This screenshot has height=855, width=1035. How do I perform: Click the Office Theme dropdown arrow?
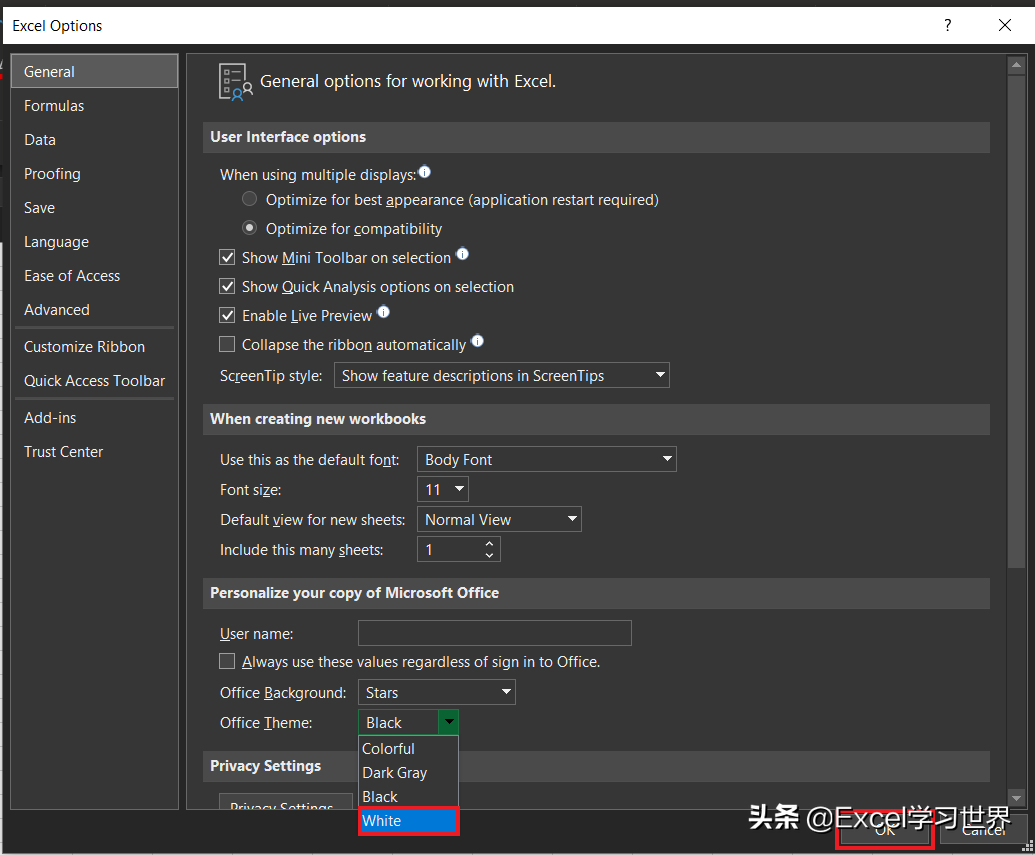point(449,722)
